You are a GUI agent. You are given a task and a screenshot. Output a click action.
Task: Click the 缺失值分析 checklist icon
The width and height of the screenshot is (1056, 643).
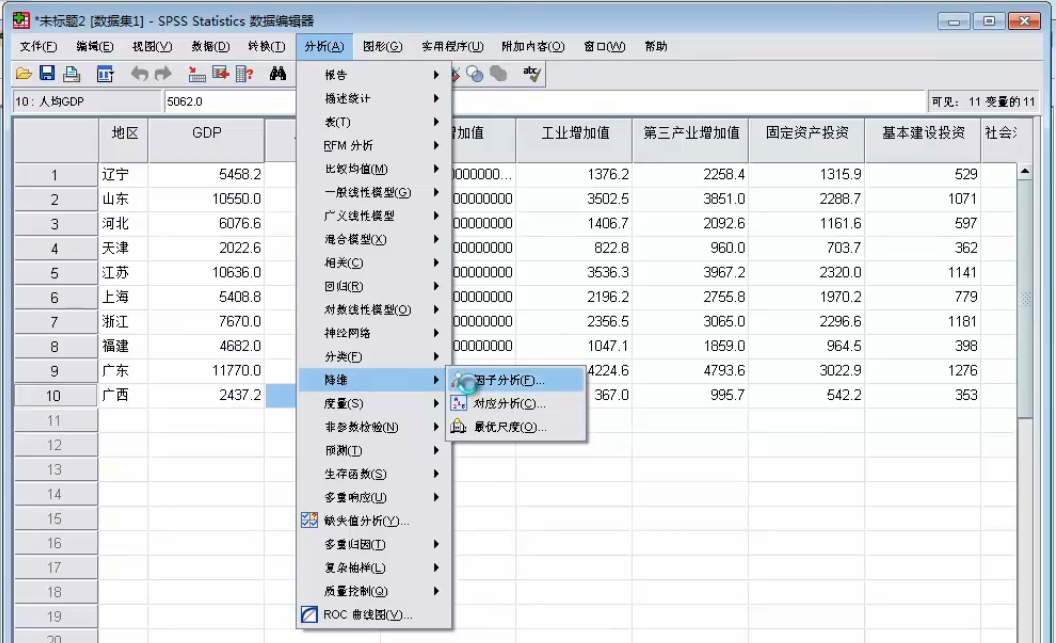309,520
